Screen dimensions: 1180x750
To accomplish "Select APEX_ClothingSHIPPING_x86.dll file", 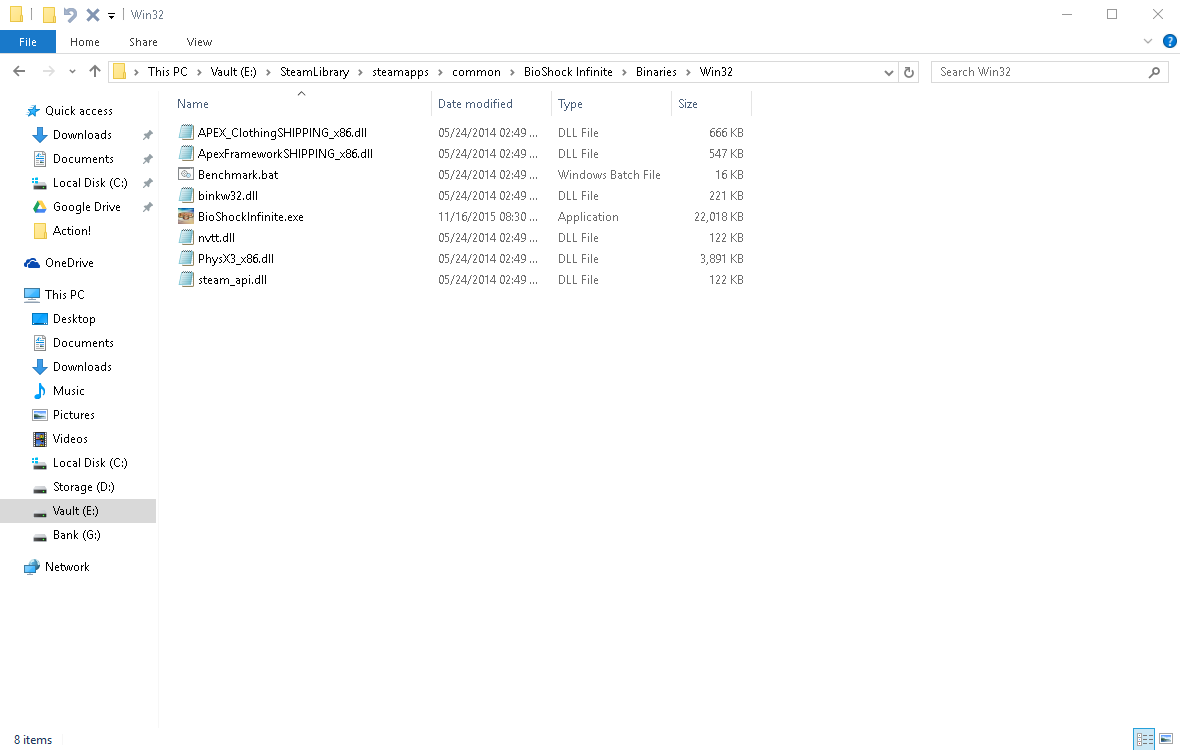I will coord(282,132).
